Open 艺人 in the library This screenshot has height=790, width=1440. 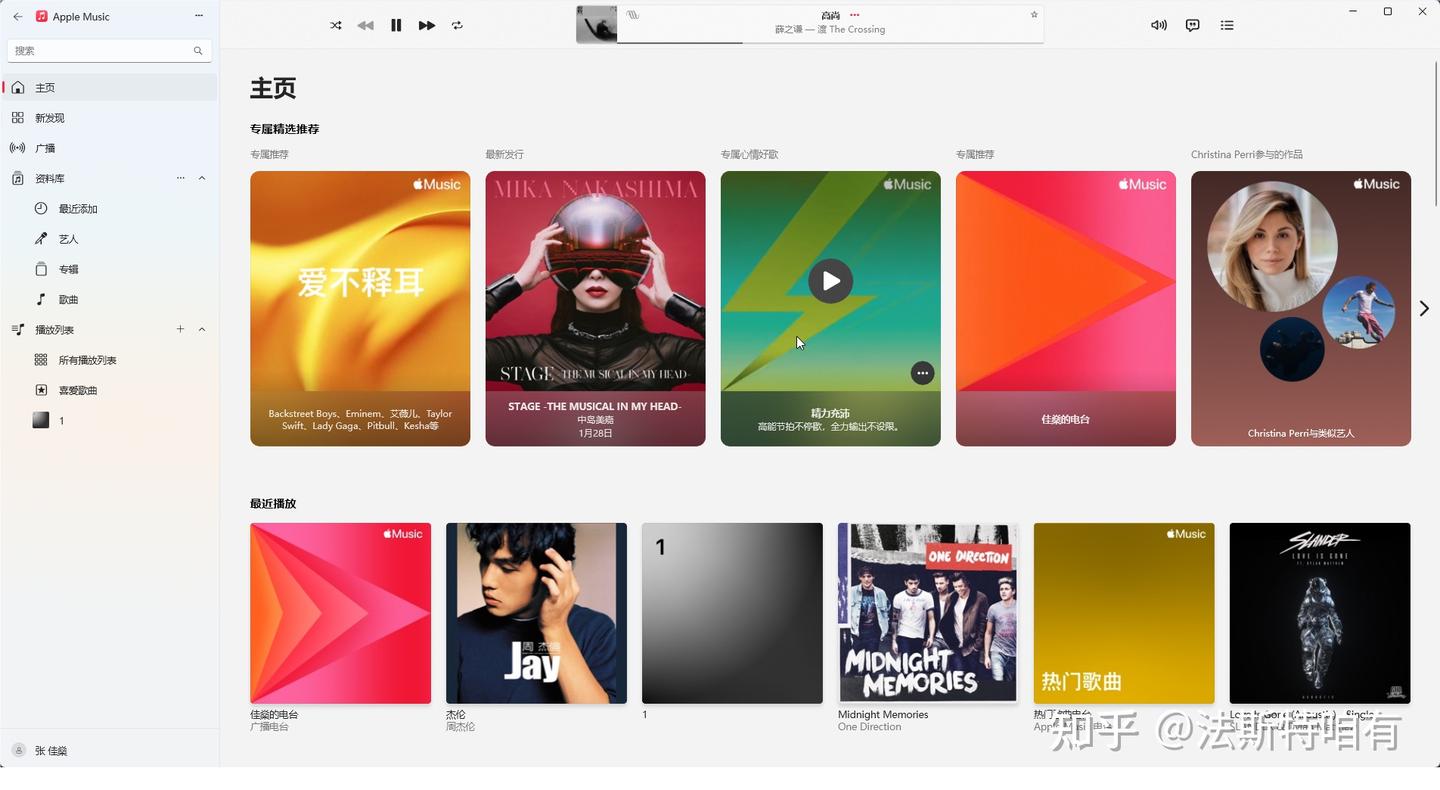tap(110, 239)
